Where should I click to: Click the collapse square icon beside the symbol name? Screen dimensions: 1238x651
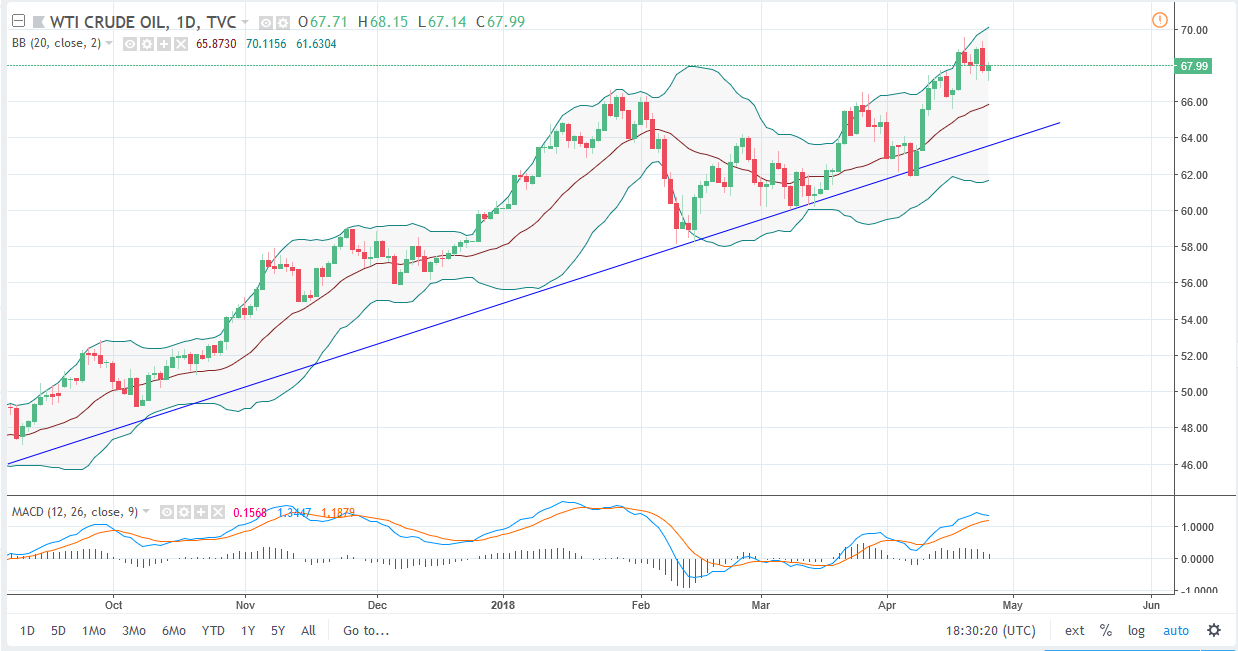(18, 20)
